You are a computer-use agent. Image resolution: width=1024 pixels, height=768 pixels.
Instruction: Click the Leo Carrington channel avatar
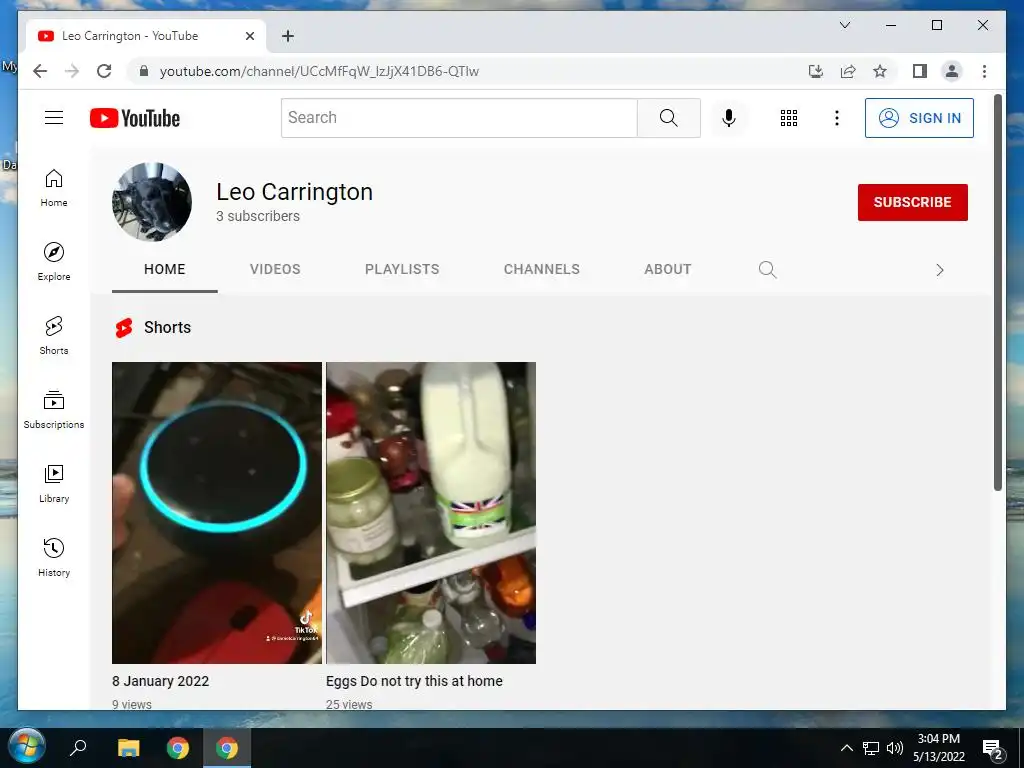click(152, 202)
